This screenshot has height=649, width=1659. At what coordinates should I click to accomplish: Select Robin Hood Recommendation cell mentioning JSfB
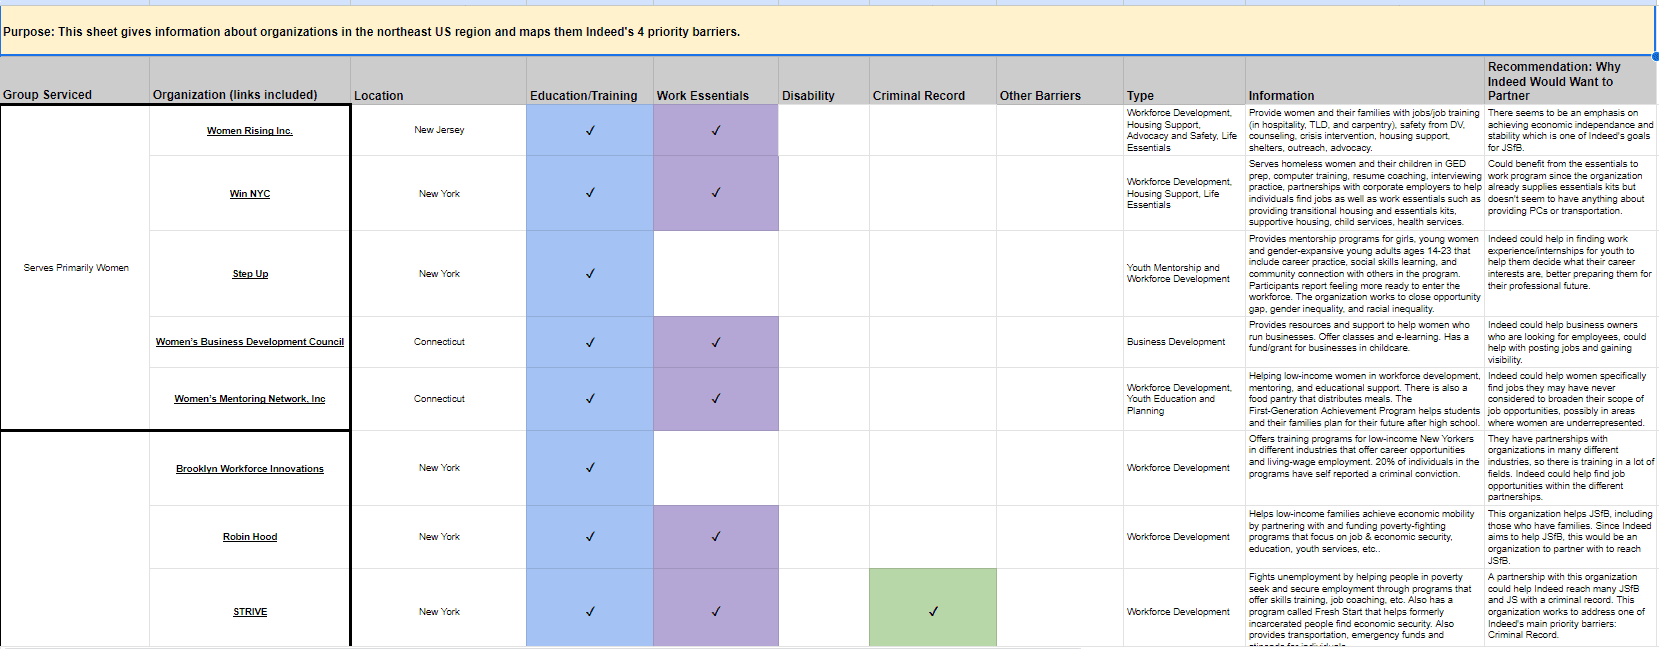[1570, 537]
